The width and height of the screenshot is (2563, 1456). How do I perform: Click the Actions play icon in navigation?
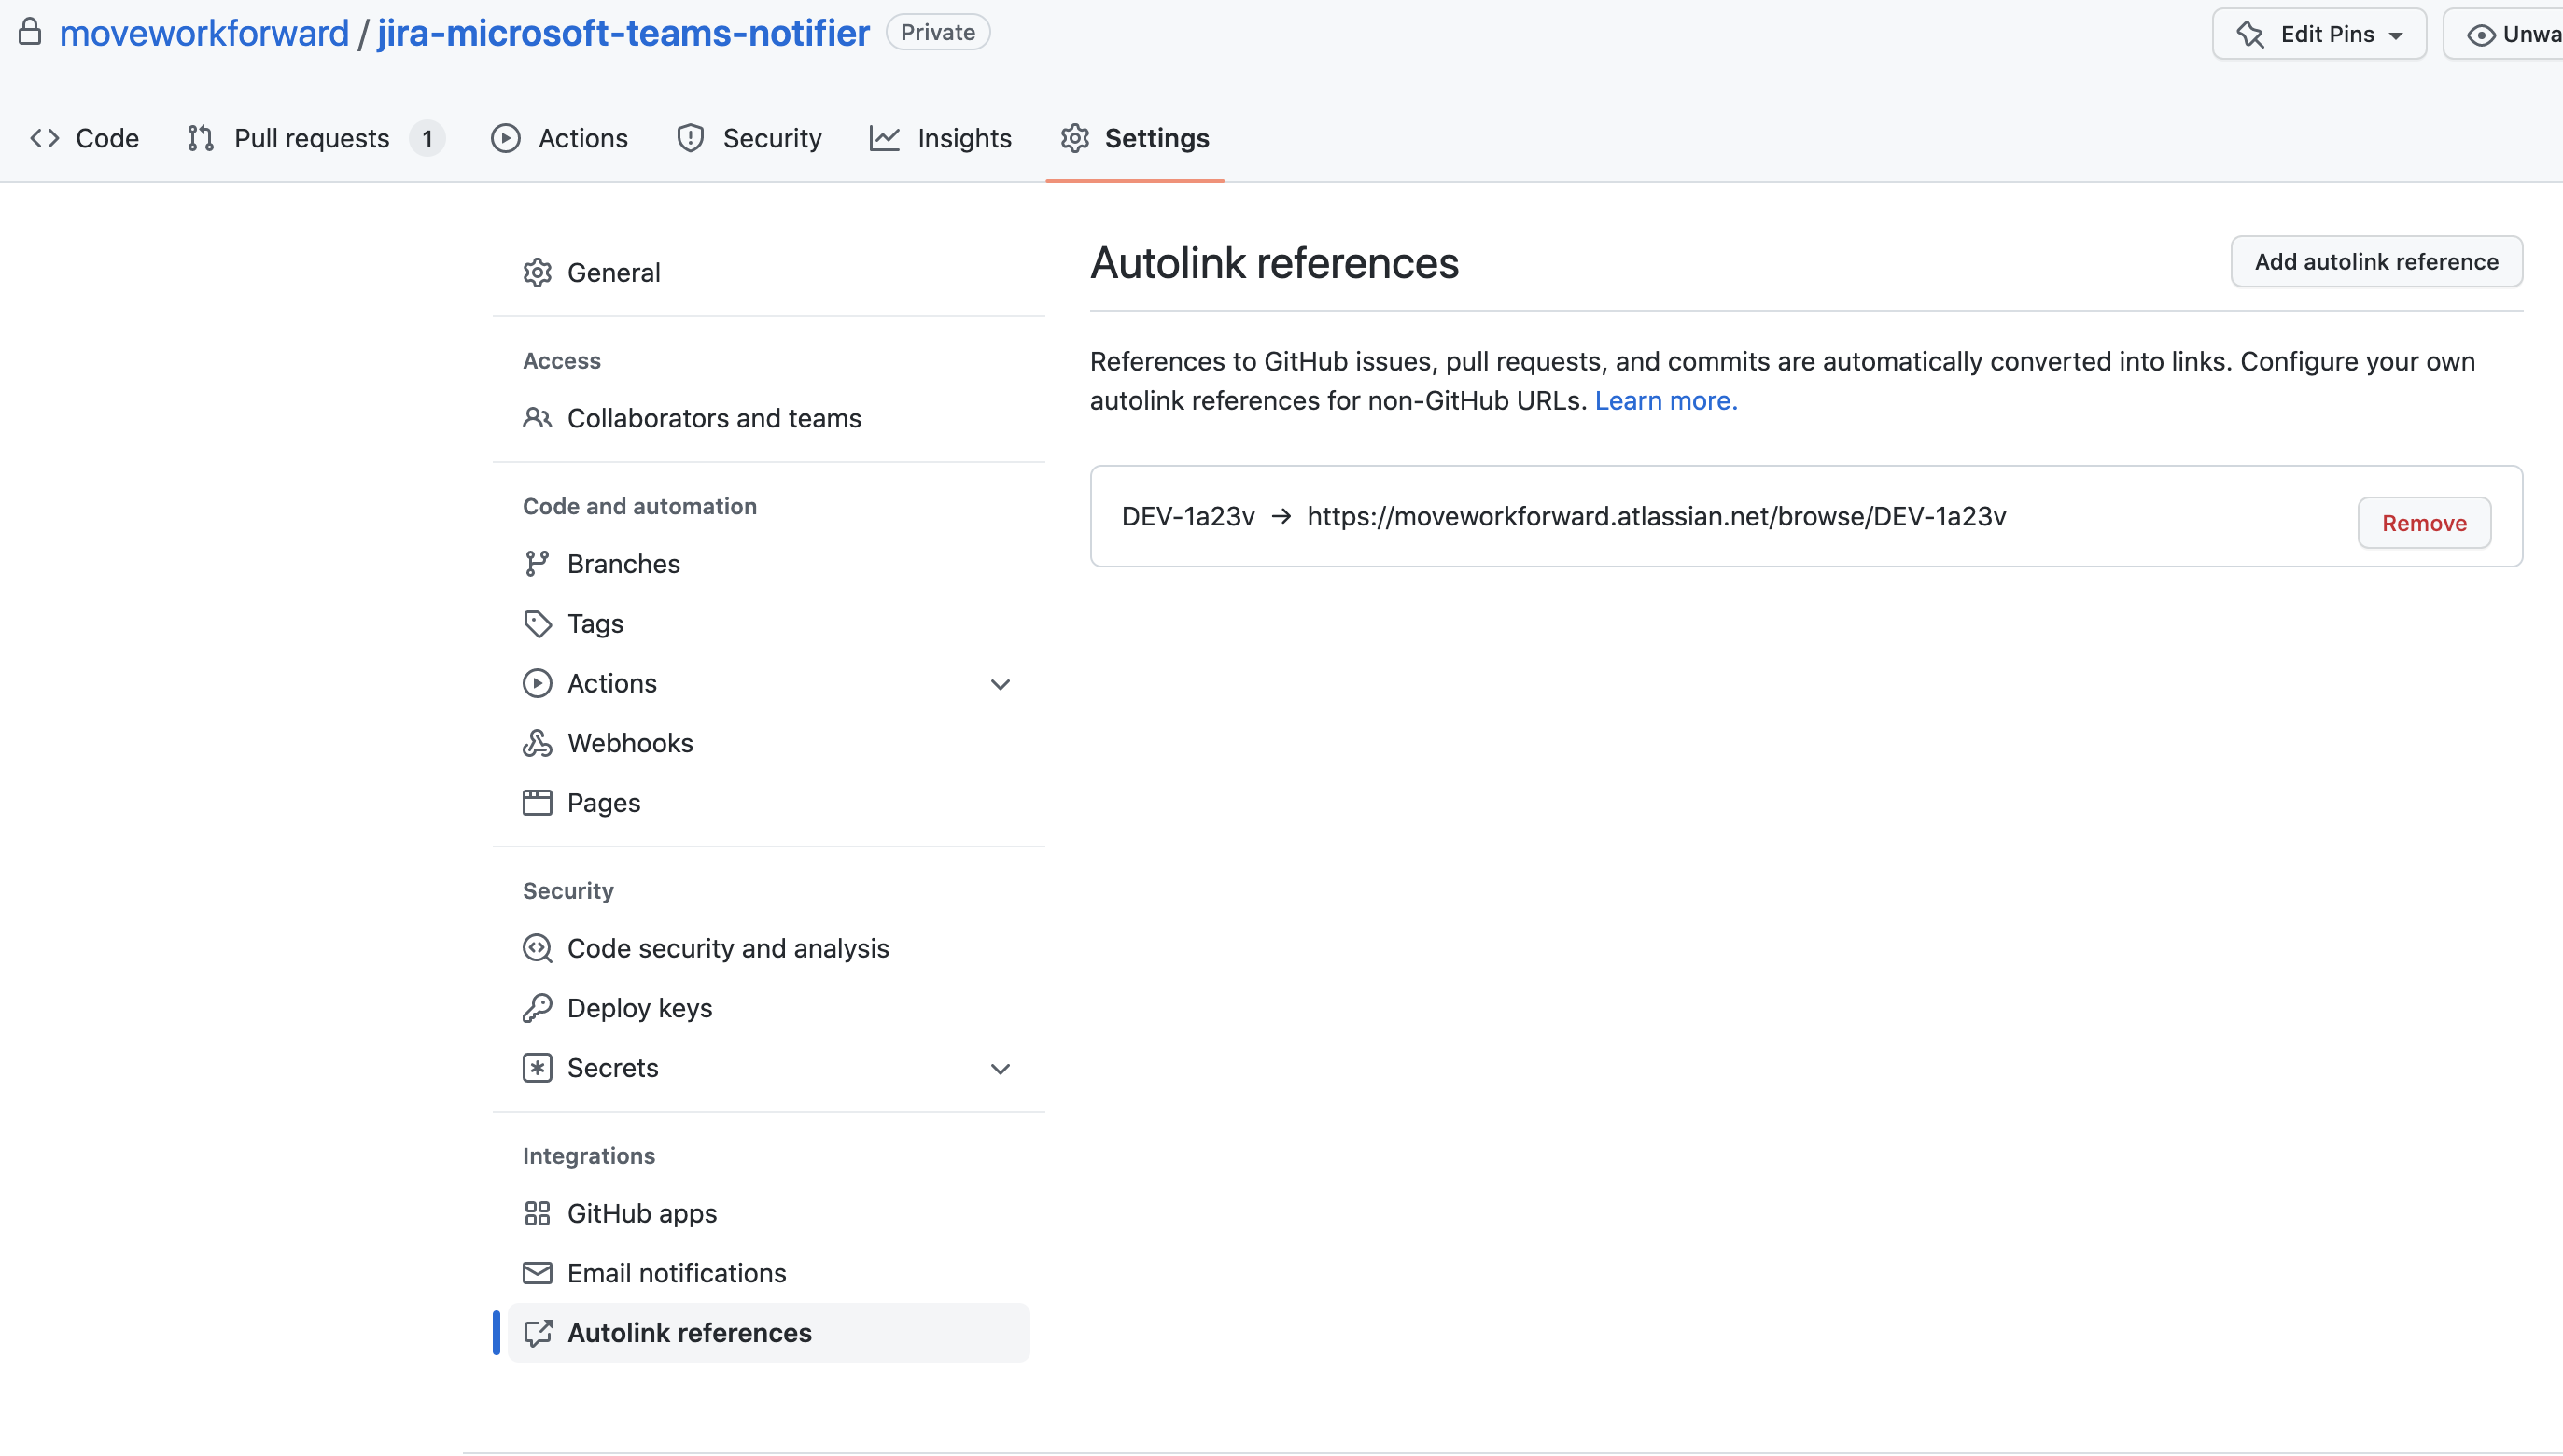[x=505, y=138]
